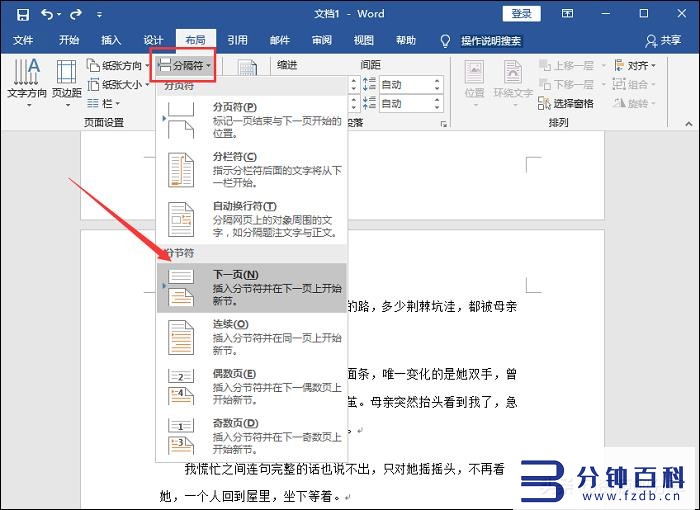700x510 pixels.
Task: Switch to the 邮件 tab
Action: point(280,41)
